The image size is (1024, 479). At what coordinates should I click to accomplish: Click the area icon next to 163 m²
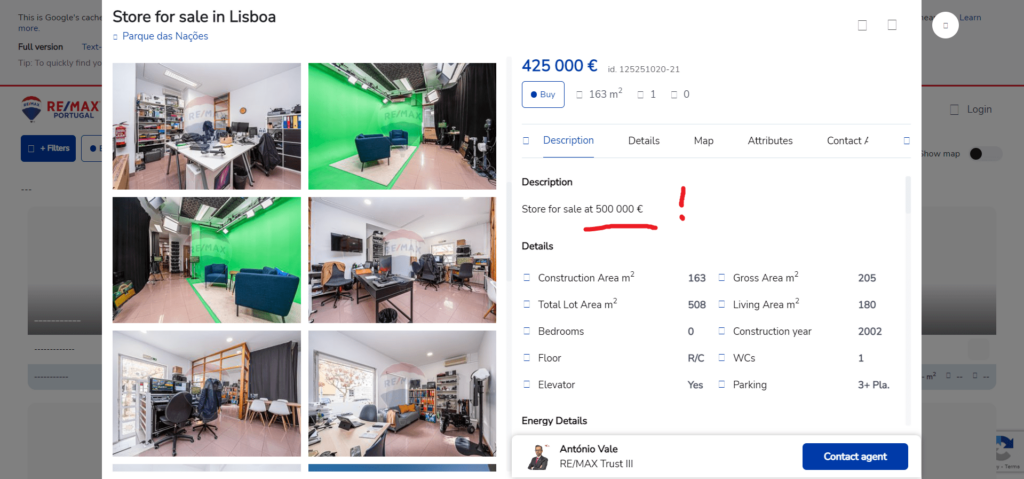579,94
